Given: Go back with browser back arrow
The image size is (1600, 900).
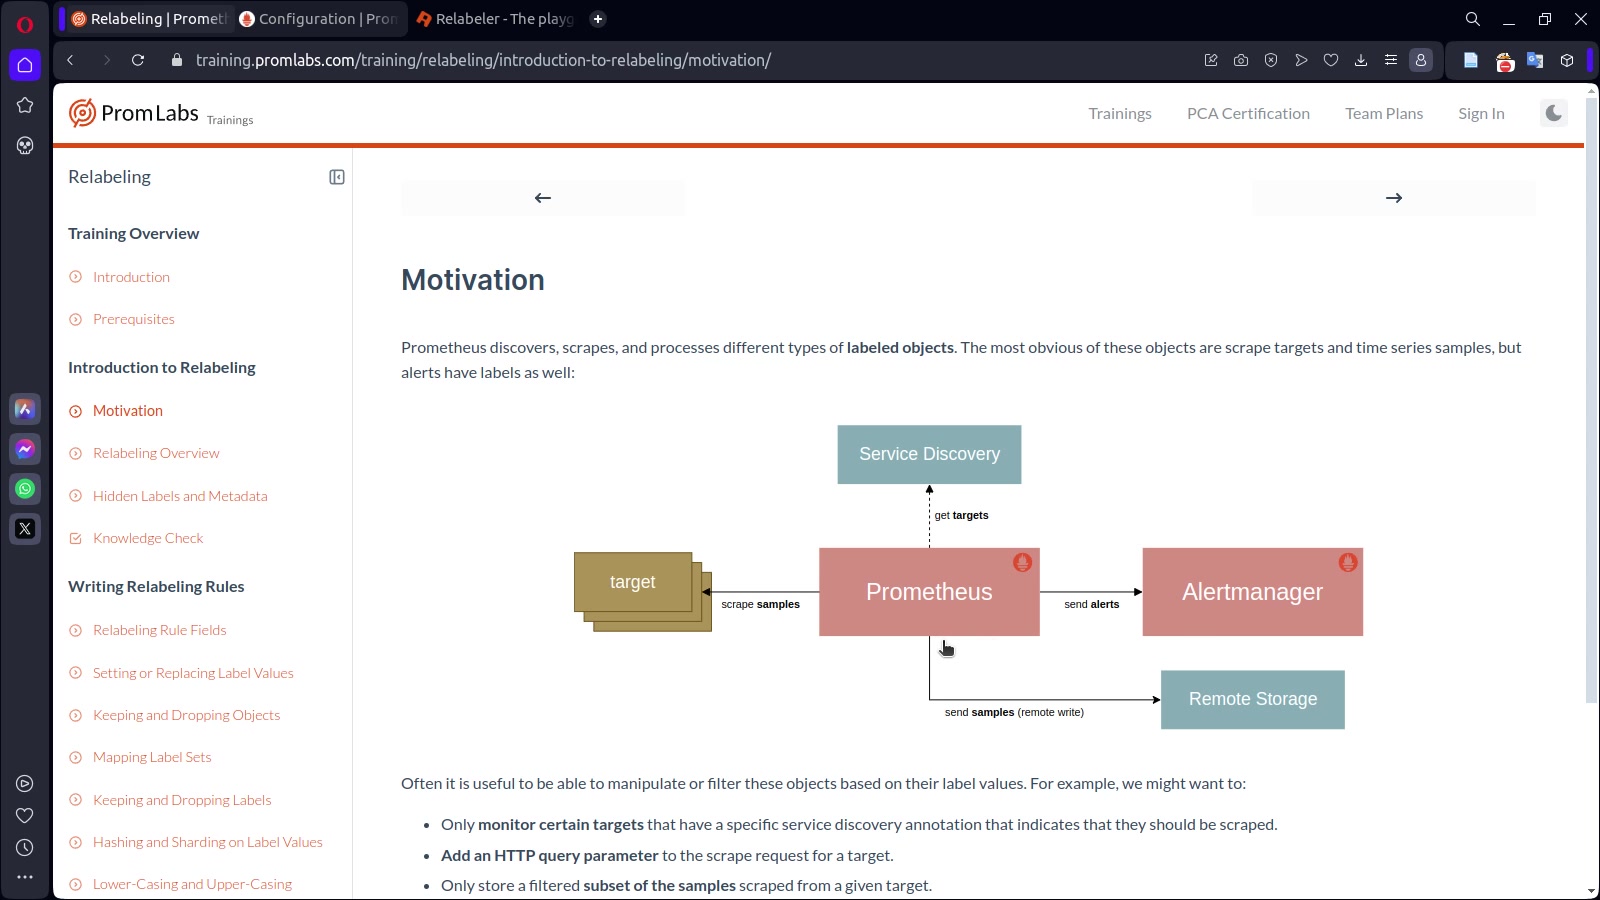Looking at the screenshot, I should (x=71, y=60).
